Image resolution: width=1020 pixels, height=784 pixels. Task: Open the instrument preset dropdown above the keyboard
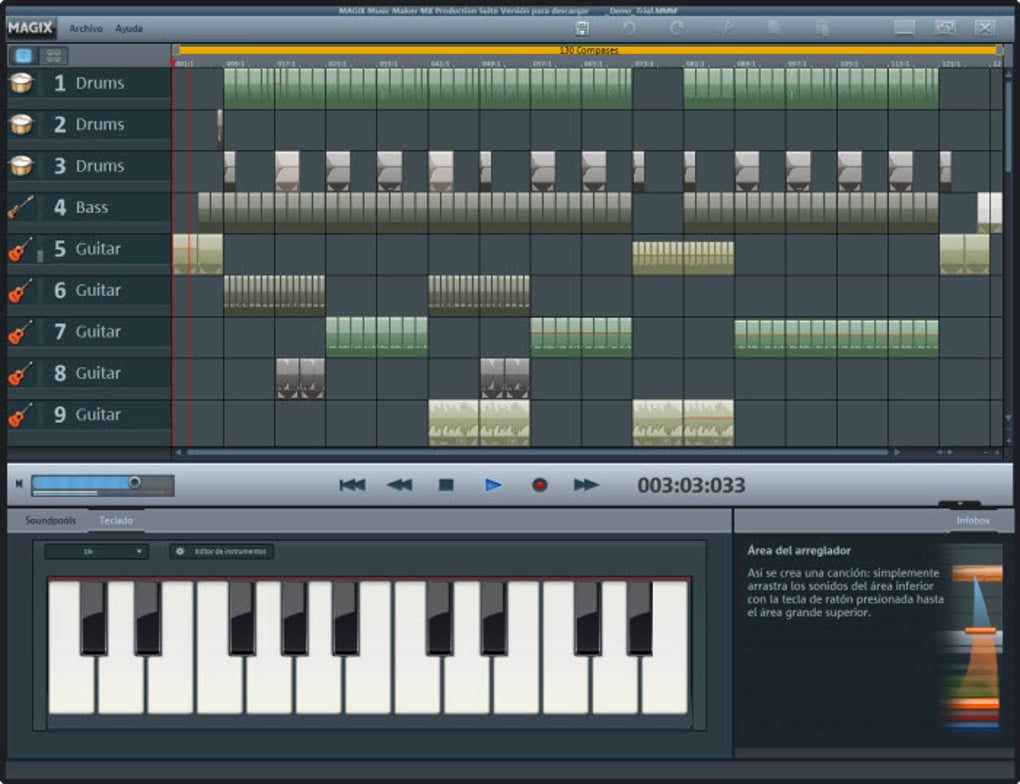(96, 551)
